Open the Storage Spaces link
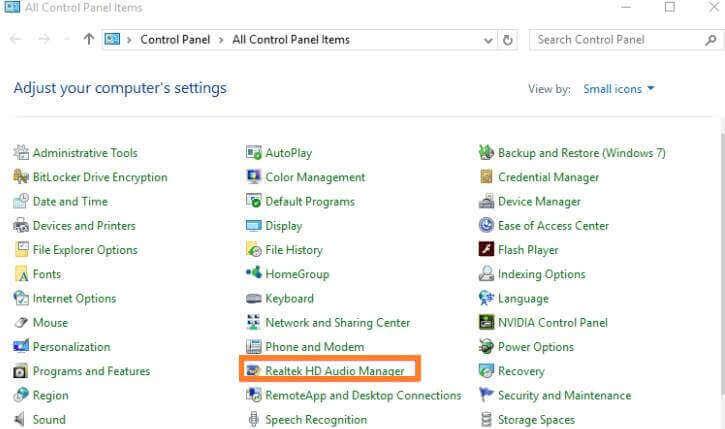 tap(536, 420)
